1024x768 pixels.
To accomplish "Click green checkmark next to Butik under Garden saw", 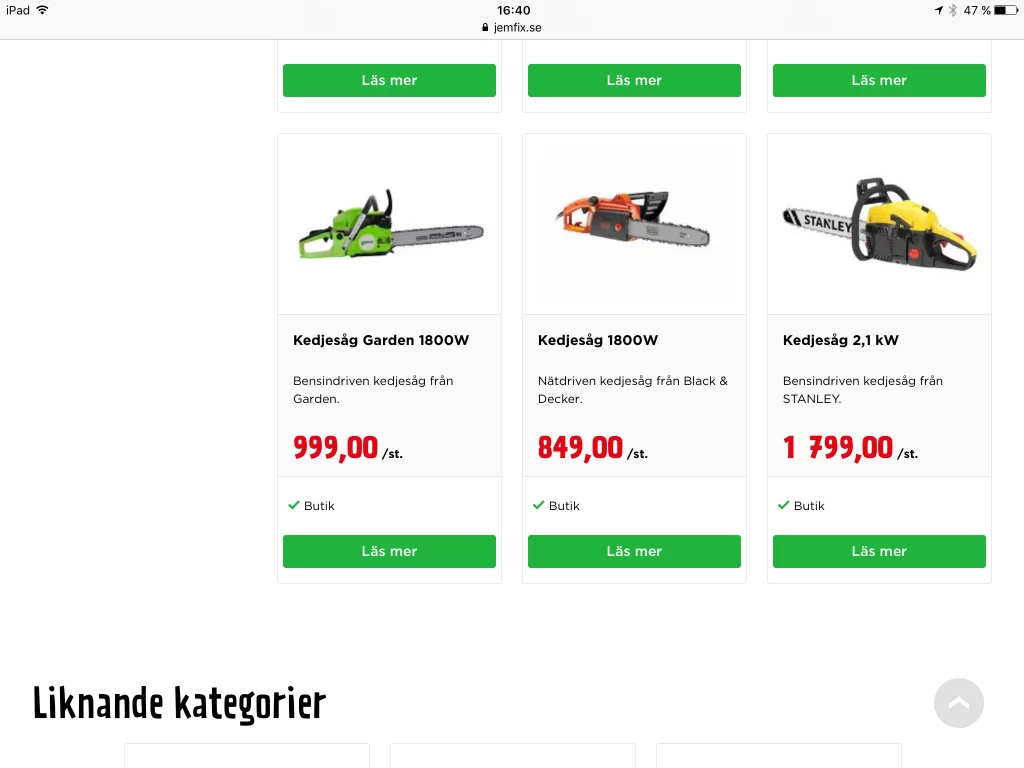I will click(x=294, y=505).
